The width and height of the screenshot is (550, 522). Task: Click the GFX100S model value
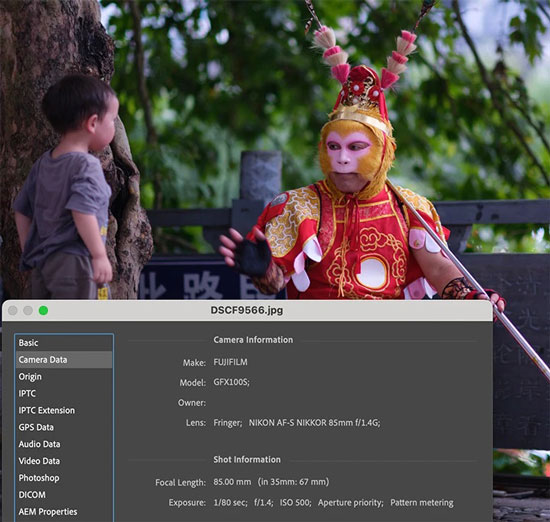[x=232, y=382]
